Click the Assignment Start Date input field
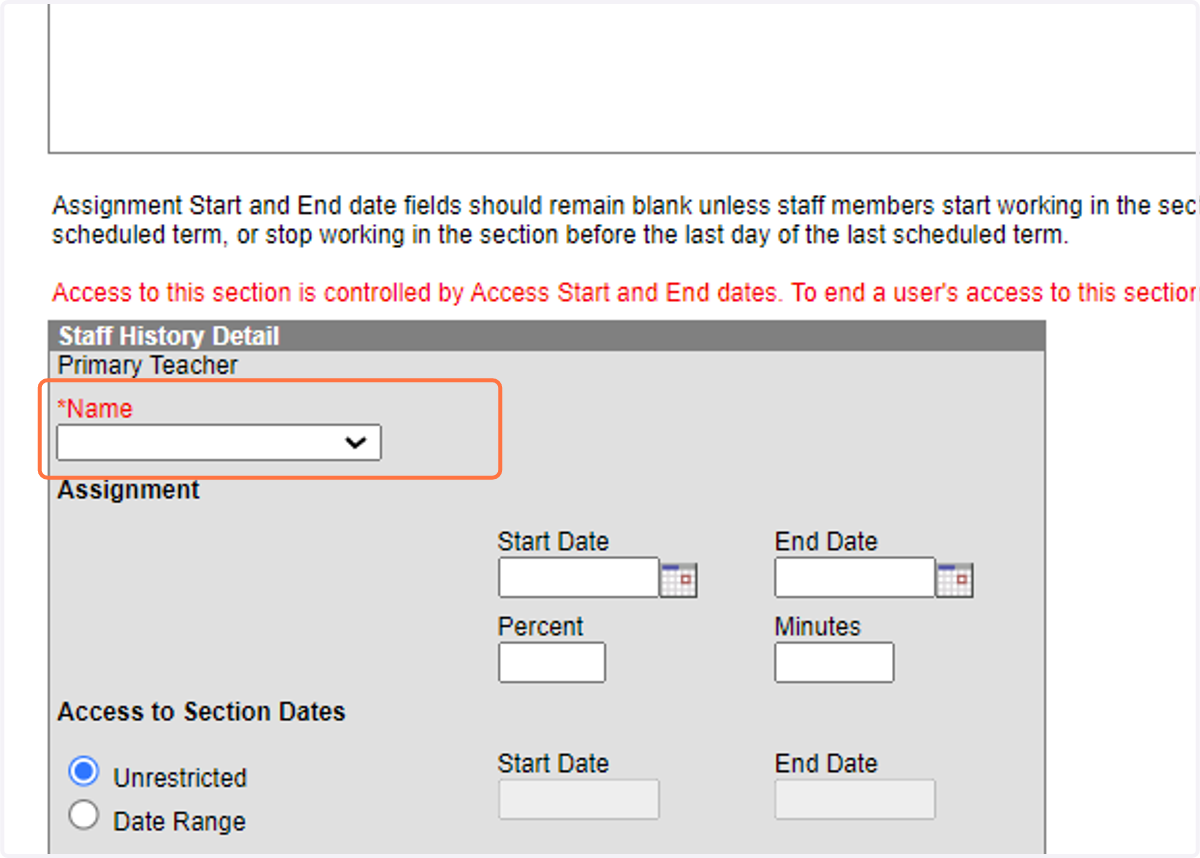The height and width of the screenshot is (858, 1200). point(579,578)
